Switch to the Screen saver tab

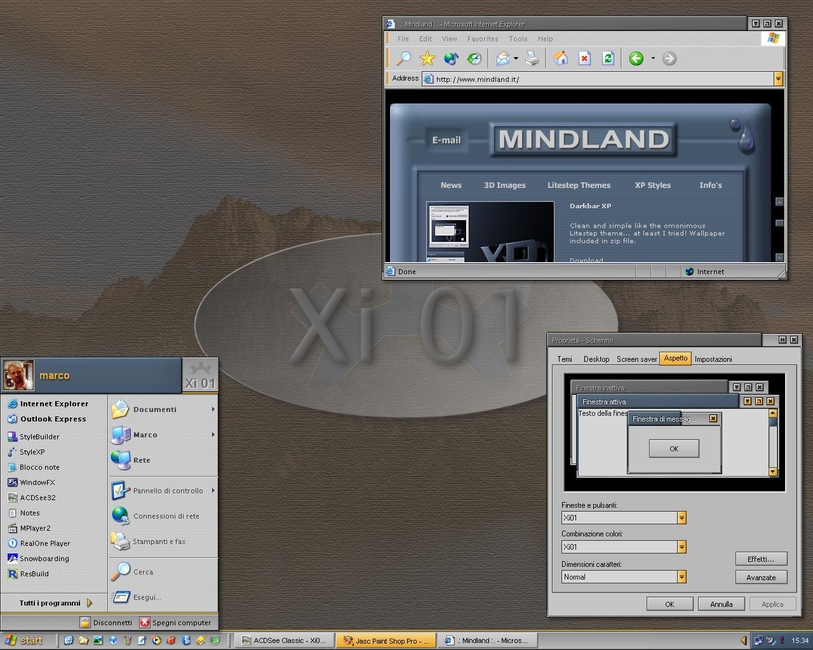[637, 359]
